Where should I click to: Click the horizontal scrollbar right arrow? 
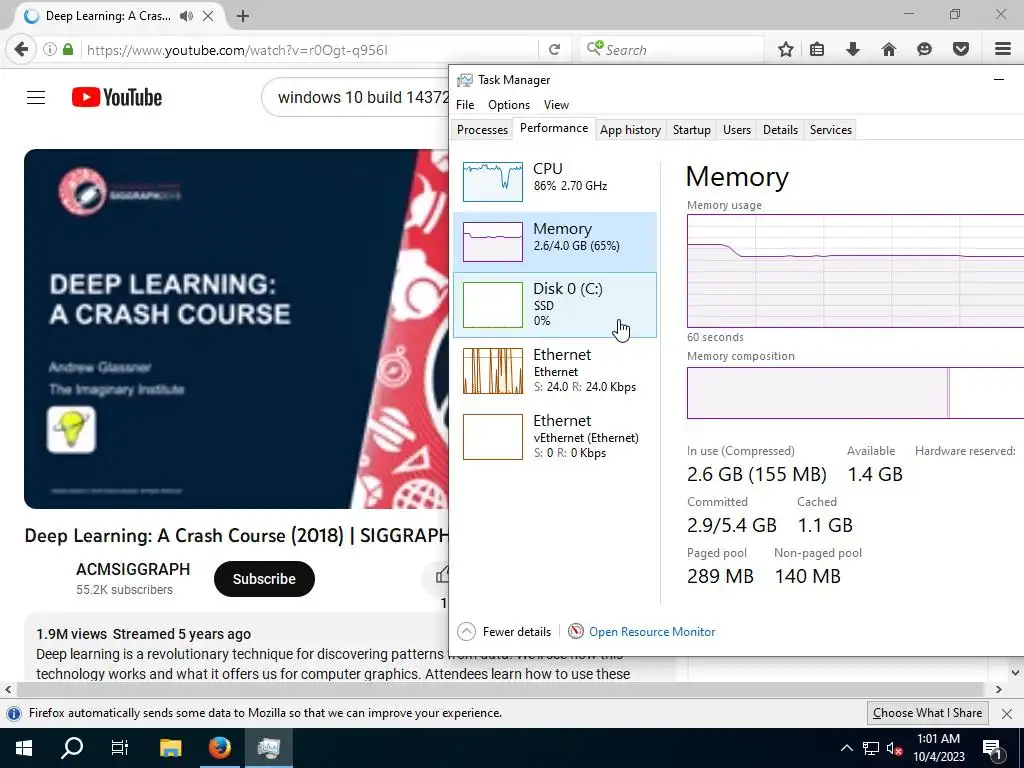(x=998, y=689)
